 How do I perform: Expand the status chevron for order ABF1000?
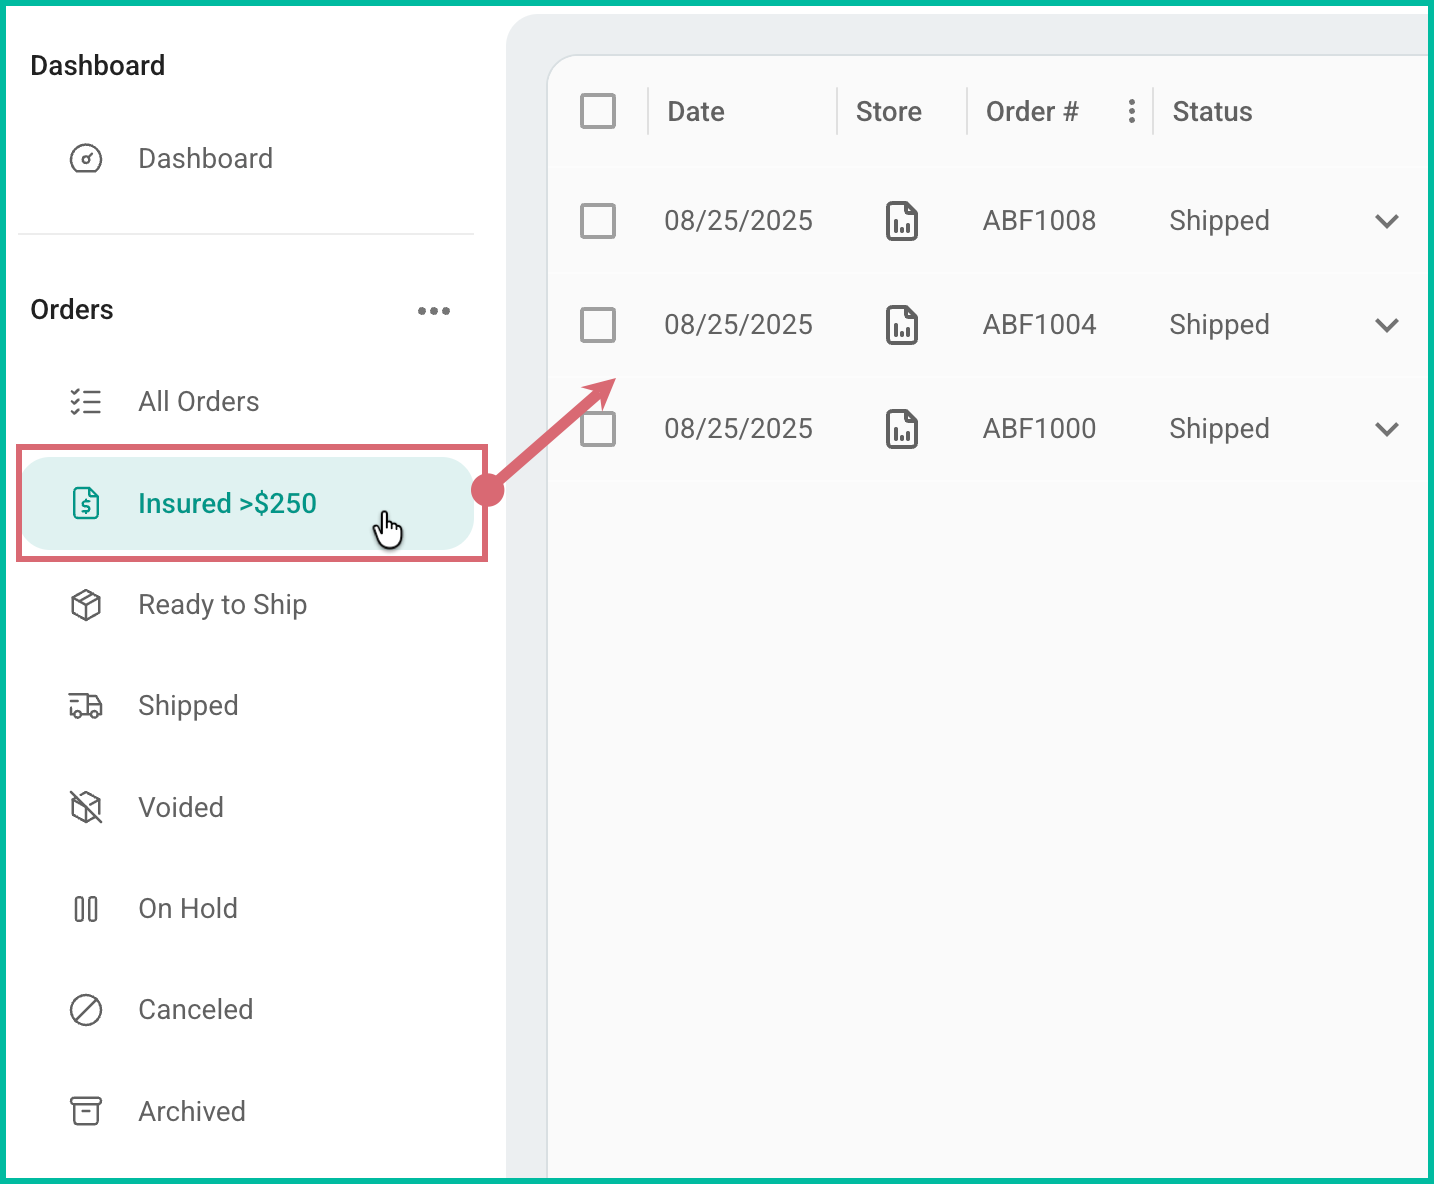pos(1387,428)
